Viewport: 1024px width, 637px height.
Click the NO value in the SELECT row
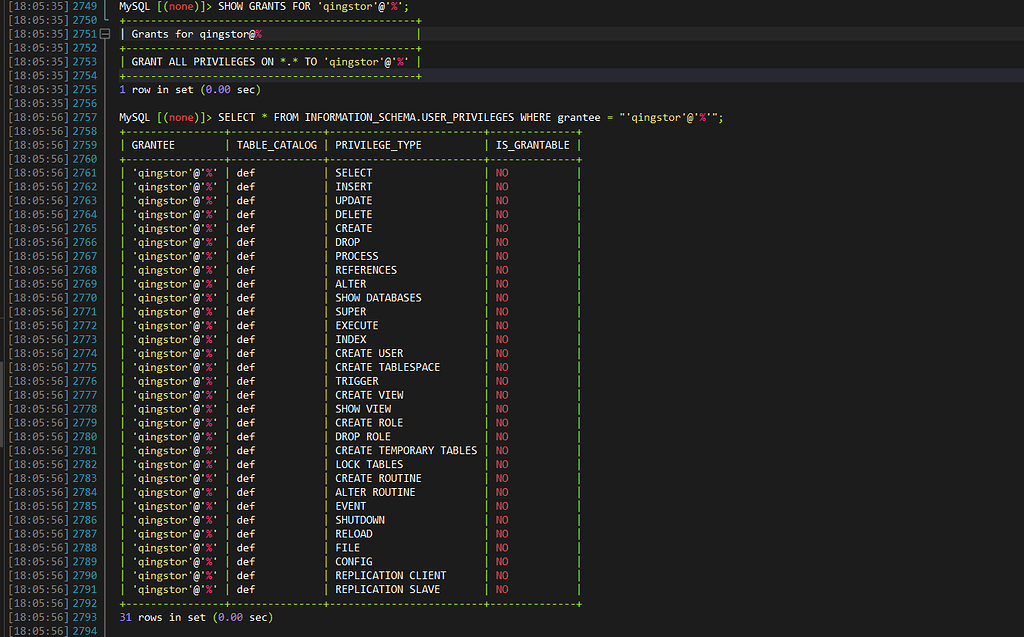pos(502,173)
